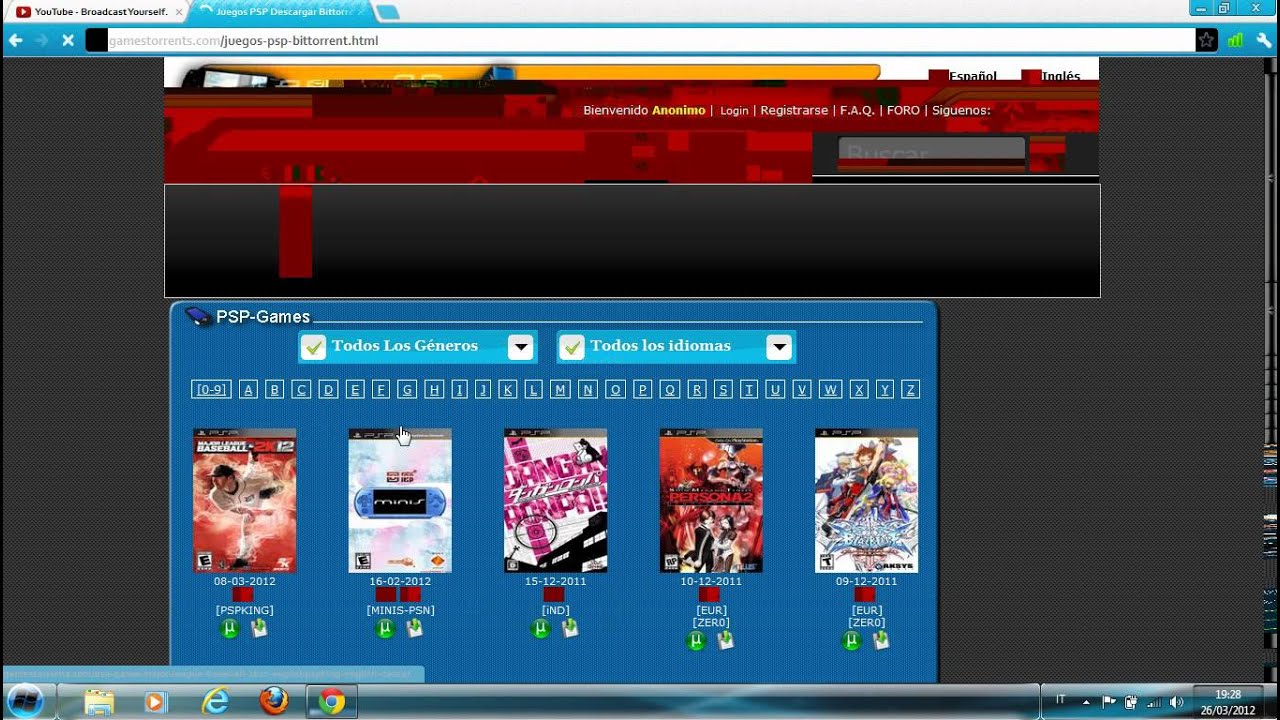The height and width of the screenshot is (720, 1280).
Task: Open the PSP minis game cover
Action: coord(400,501)
